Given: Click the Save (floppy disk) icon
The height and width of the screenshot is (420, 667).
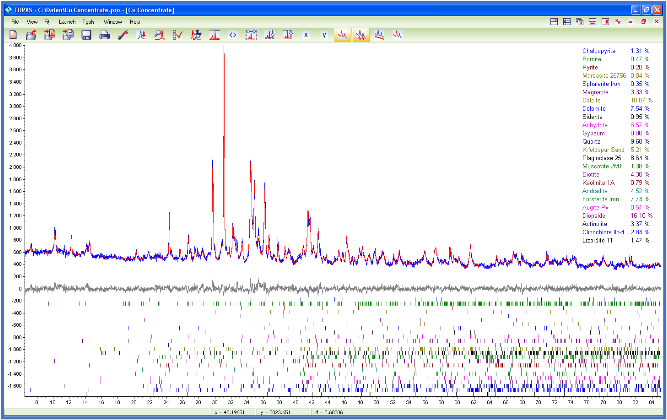Looking at the screenshot, I should pyautogui.click(x=86, y=35).
